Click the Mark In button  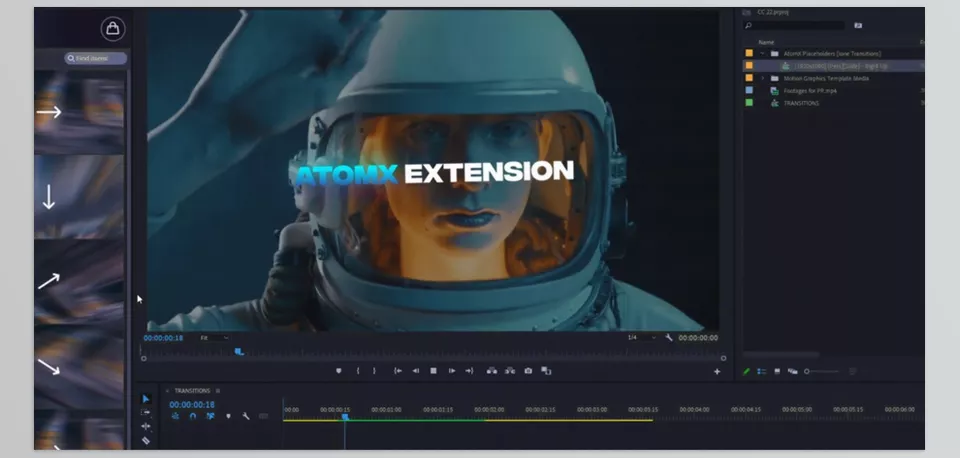pos(358,371)
